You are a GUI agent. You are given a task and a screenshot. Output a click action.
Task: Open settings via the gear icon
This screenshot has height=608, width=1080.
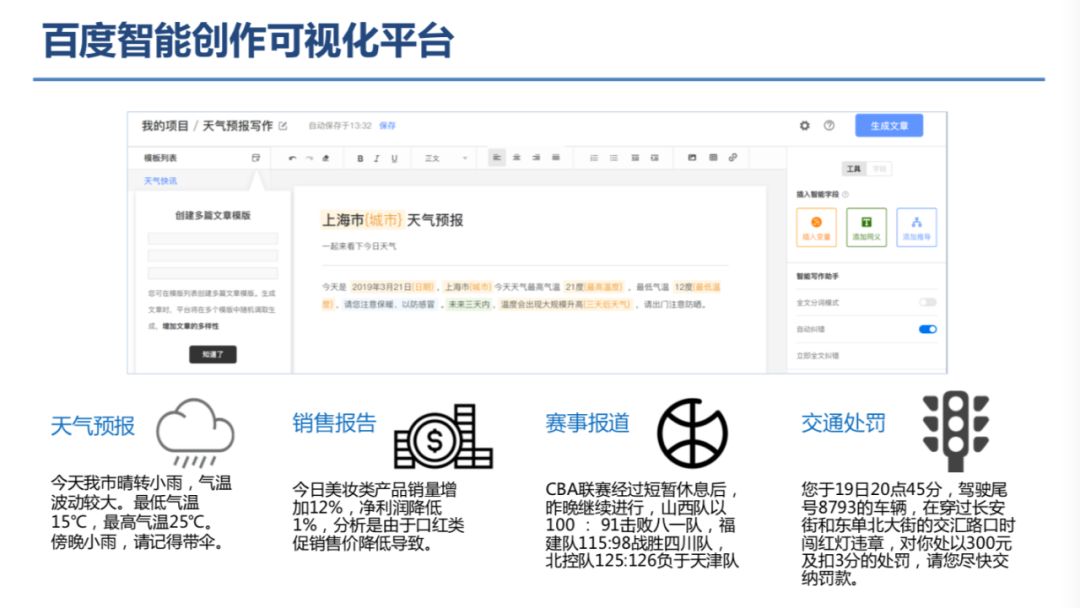804,126
